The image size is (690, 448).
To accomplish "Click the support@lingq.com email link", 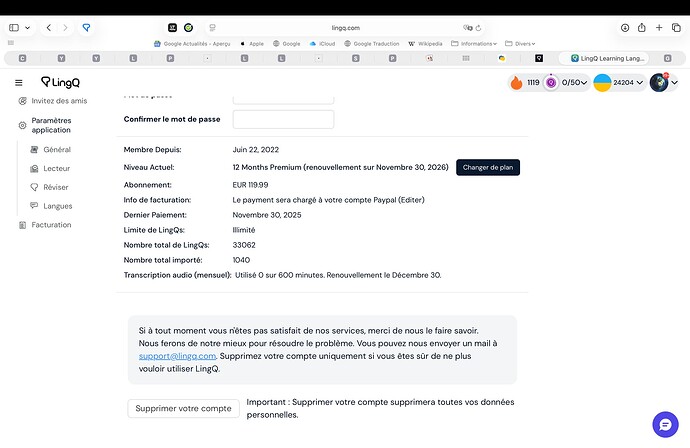I will 178,355.
